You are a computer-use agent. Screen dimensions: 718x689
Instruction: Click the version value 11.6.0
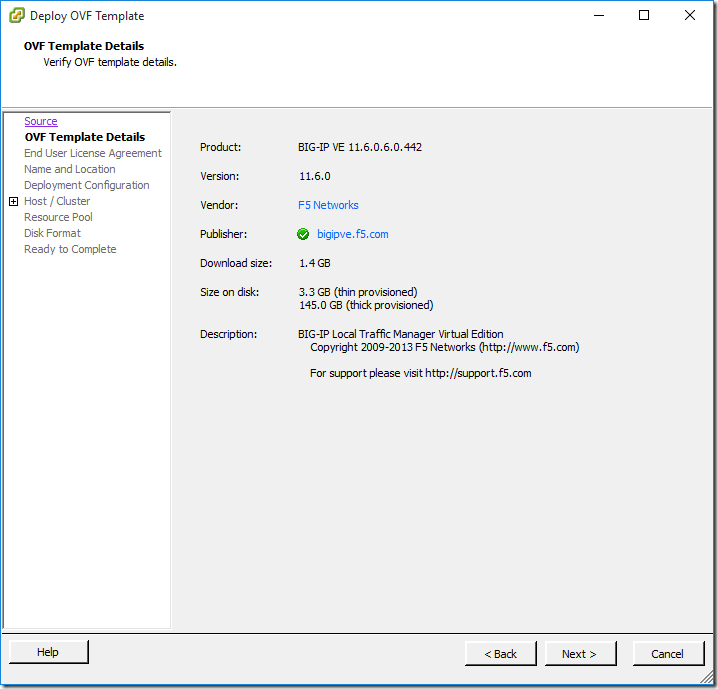[315, 176]
